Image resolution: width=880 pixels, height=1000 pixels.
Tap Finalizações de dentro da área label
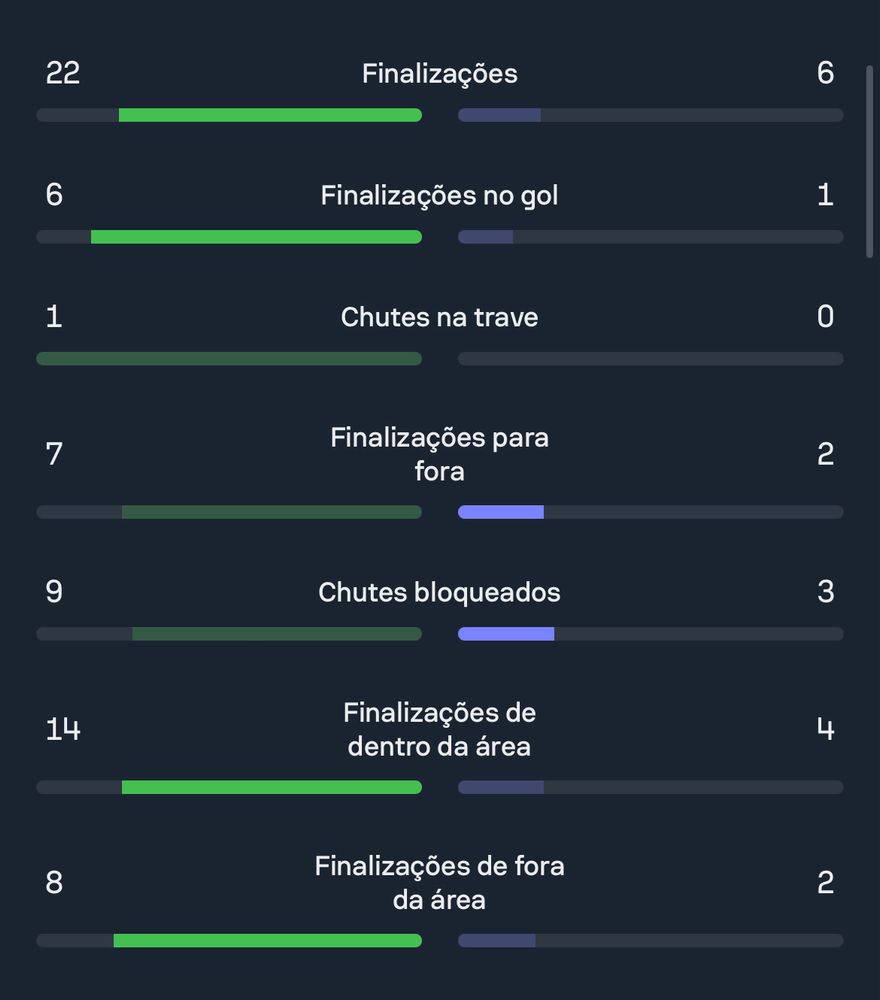439,729
